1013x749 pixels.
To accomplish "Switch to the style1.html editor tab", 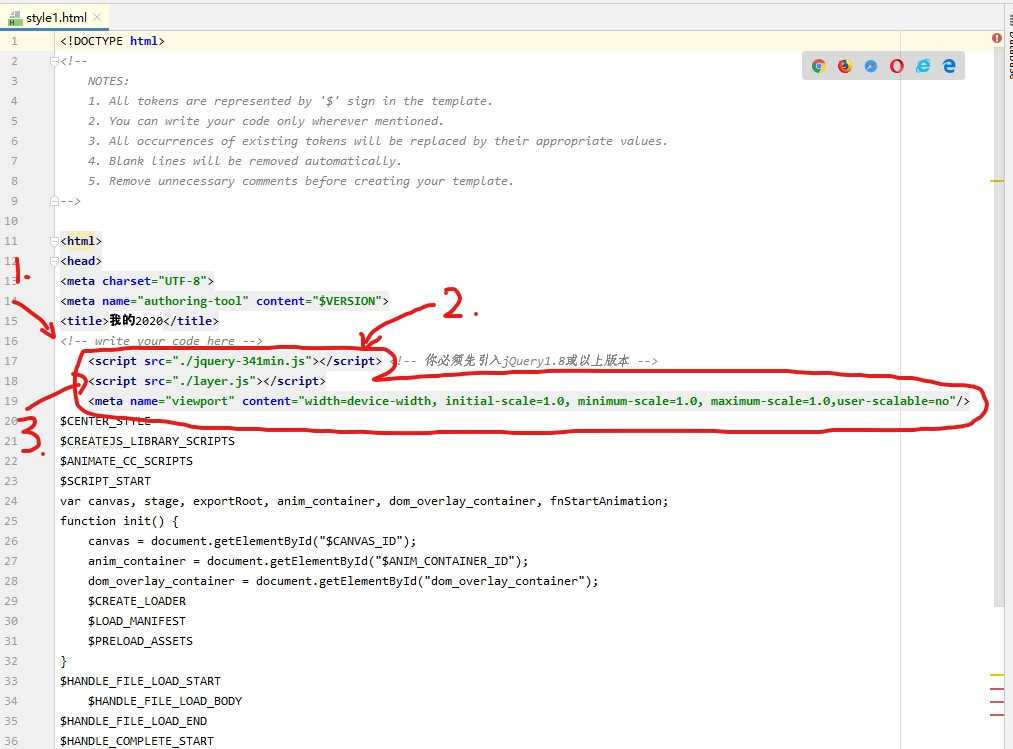I will [55, 18].
